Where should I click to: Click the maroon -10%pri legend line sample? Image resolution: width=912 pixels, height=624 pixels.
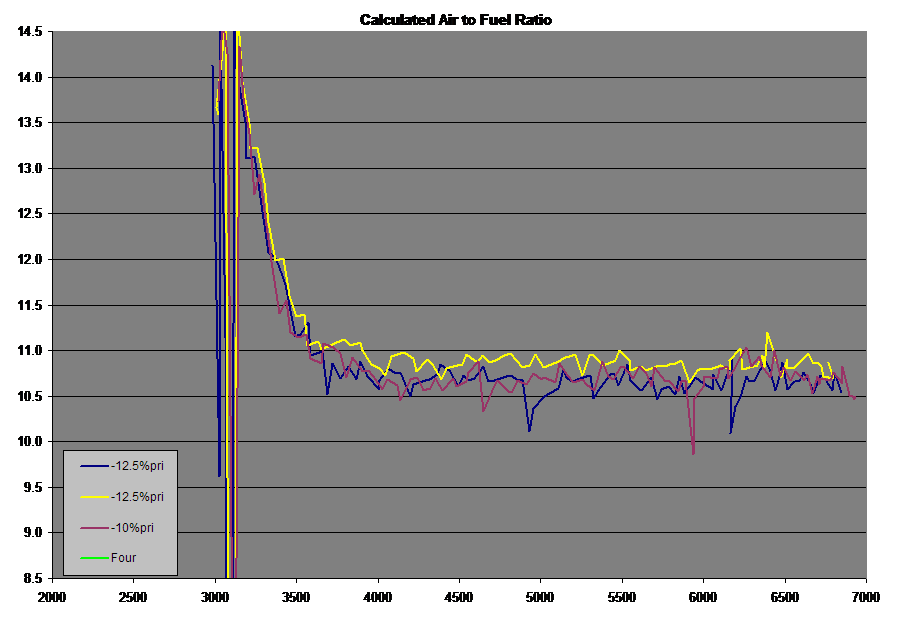pyautogui.click(x=94, y=527)
